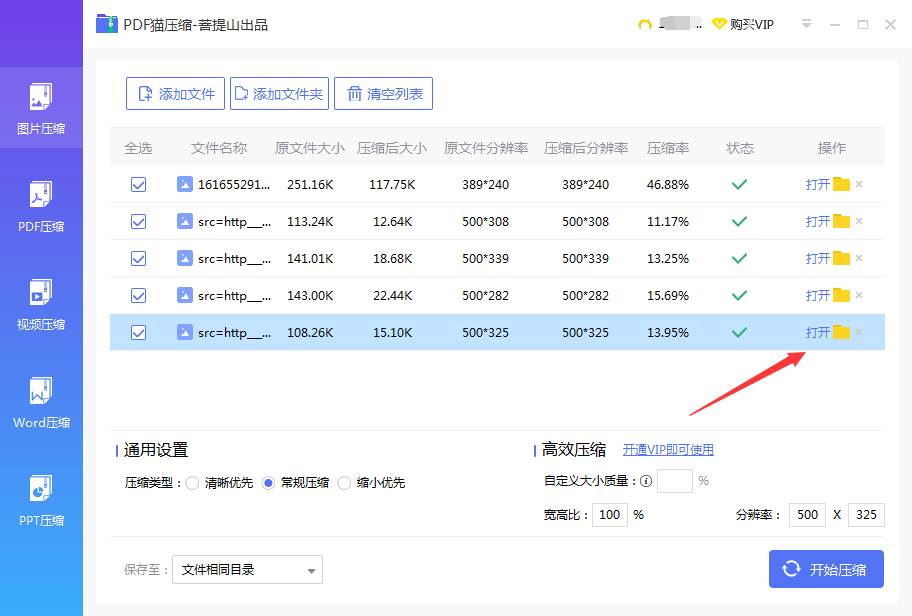This screenshot has height=616, width=912.
Task: Switch to PPT压缩 in the sidebar
Action: coord(41,500)
